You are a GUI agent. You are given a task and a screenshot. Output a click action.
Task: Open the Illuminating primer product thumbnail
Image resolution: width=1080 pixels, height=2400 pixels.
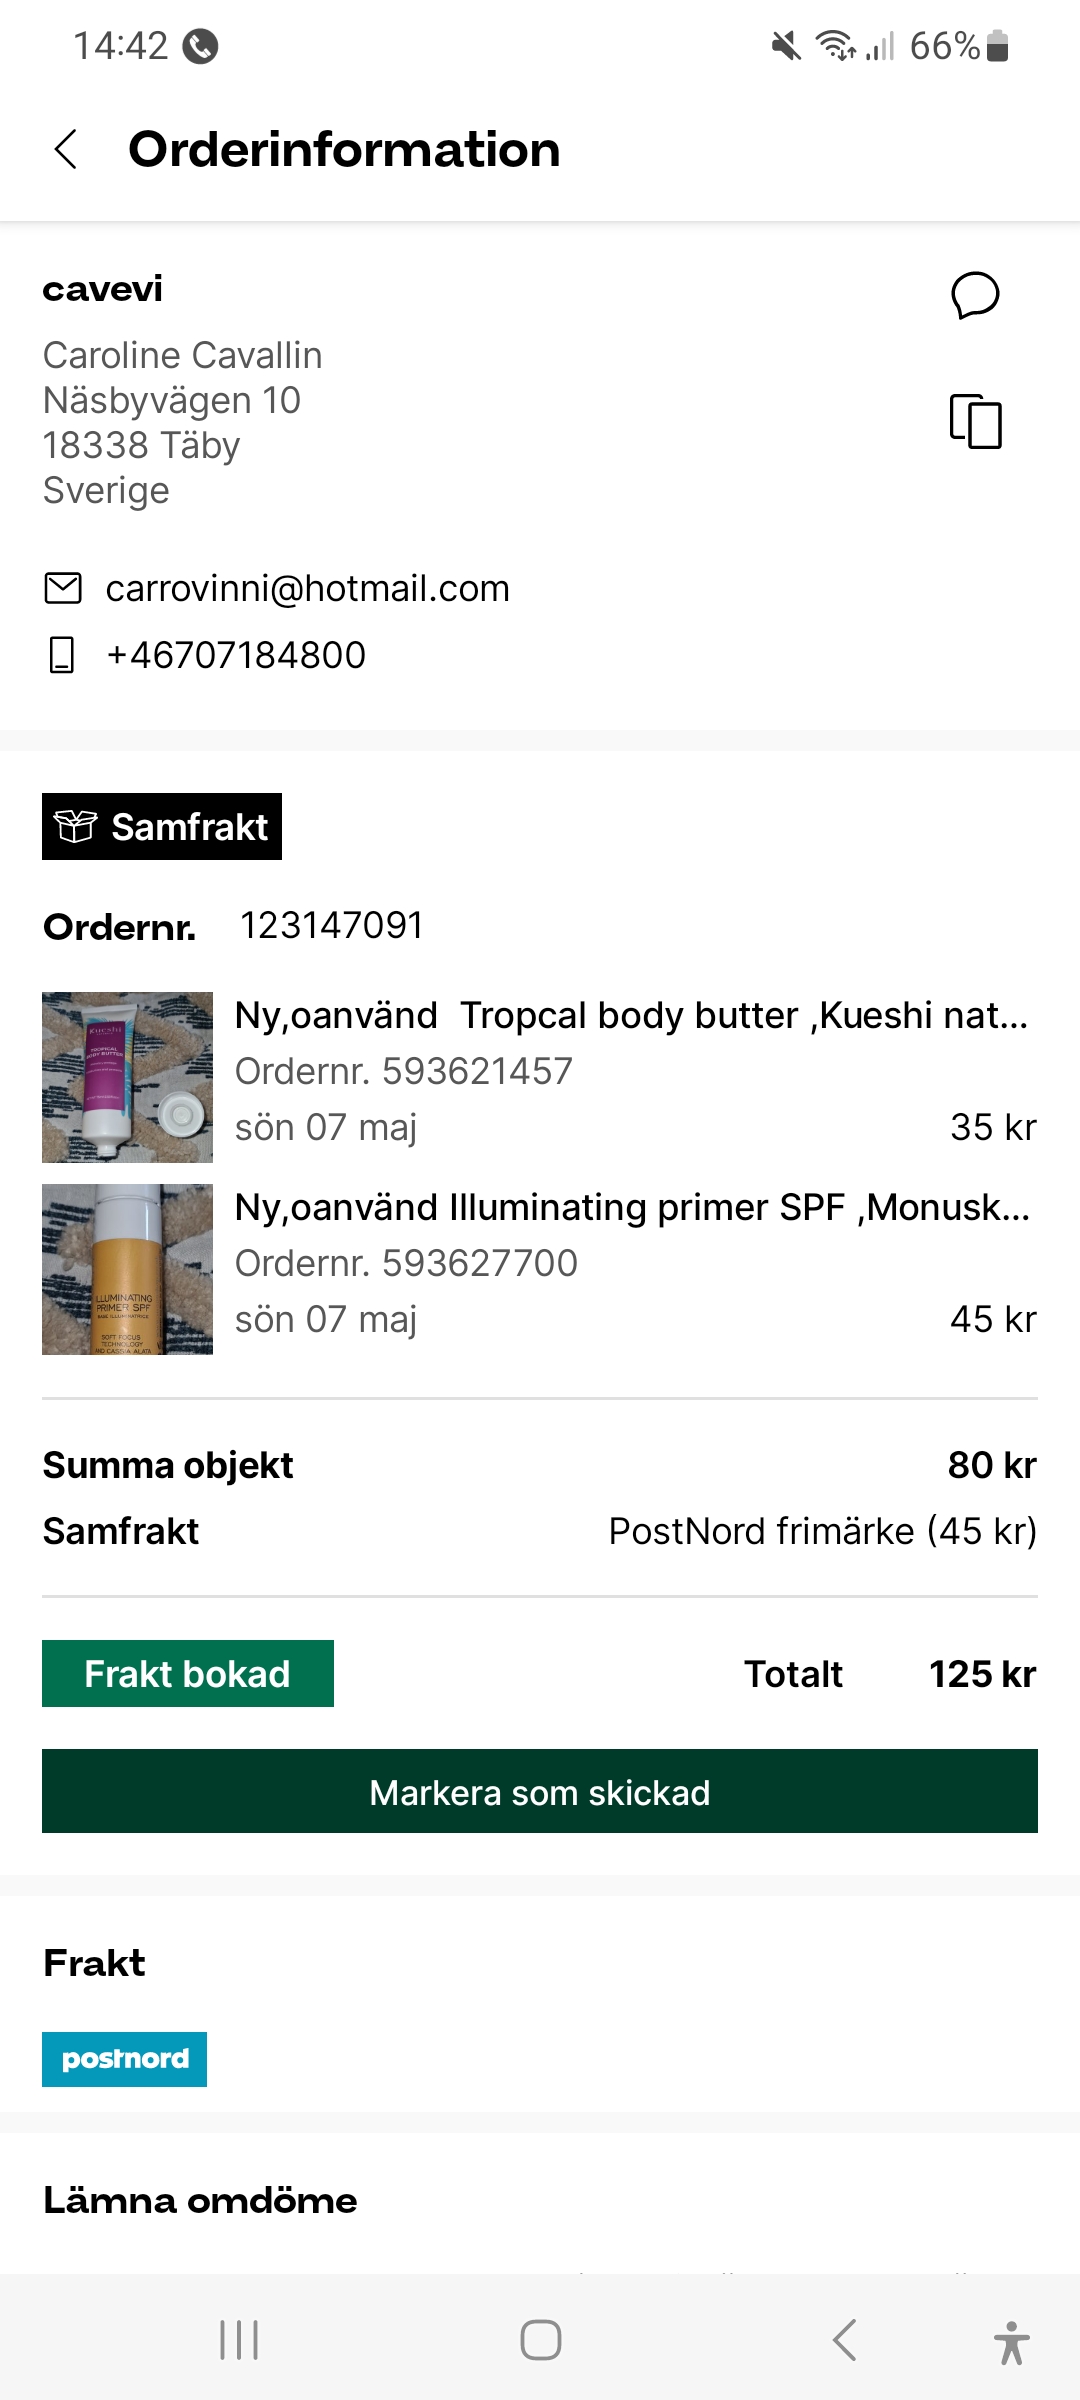click(x=127, y=1269)
